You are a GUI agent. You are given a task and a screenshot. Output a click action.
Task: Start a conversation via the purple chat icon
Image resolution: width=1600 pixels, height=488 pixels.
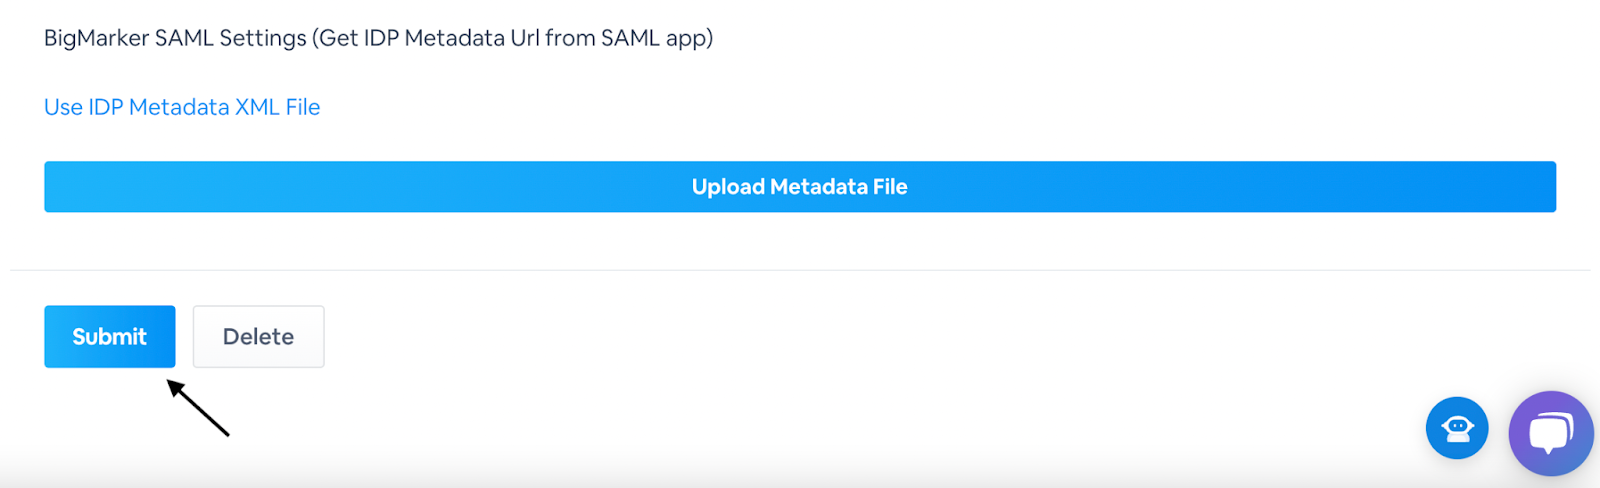(x=1550, y=433)
